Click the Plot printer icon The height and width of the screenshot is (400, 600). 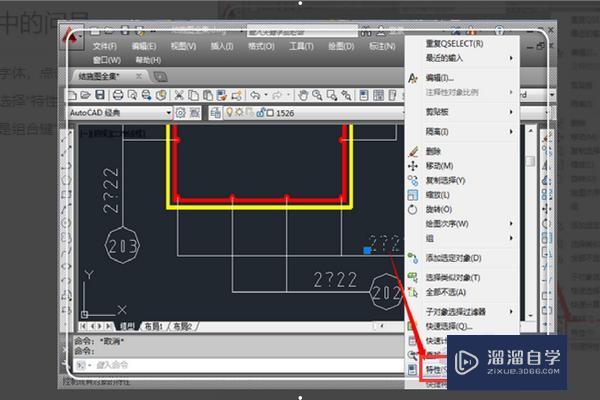118,95
